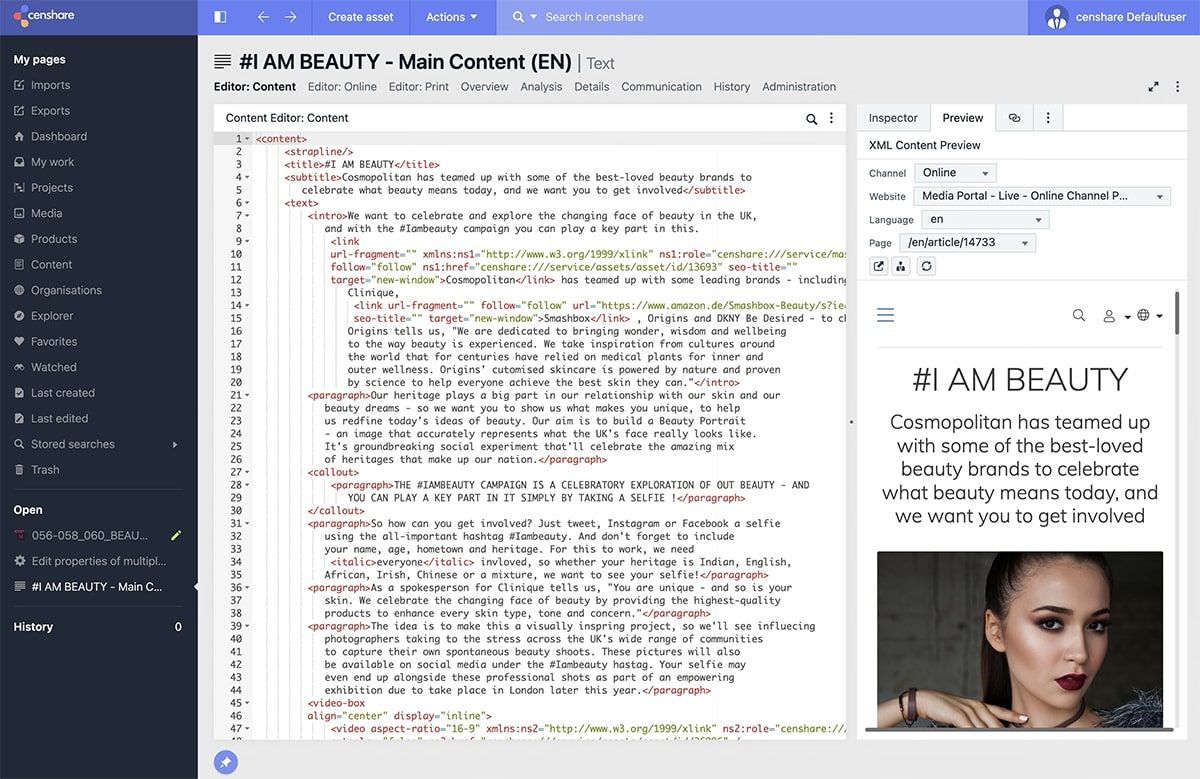Open the Content page in sidebar
The image size is (1200, 779).
click(x=51, y=265)
